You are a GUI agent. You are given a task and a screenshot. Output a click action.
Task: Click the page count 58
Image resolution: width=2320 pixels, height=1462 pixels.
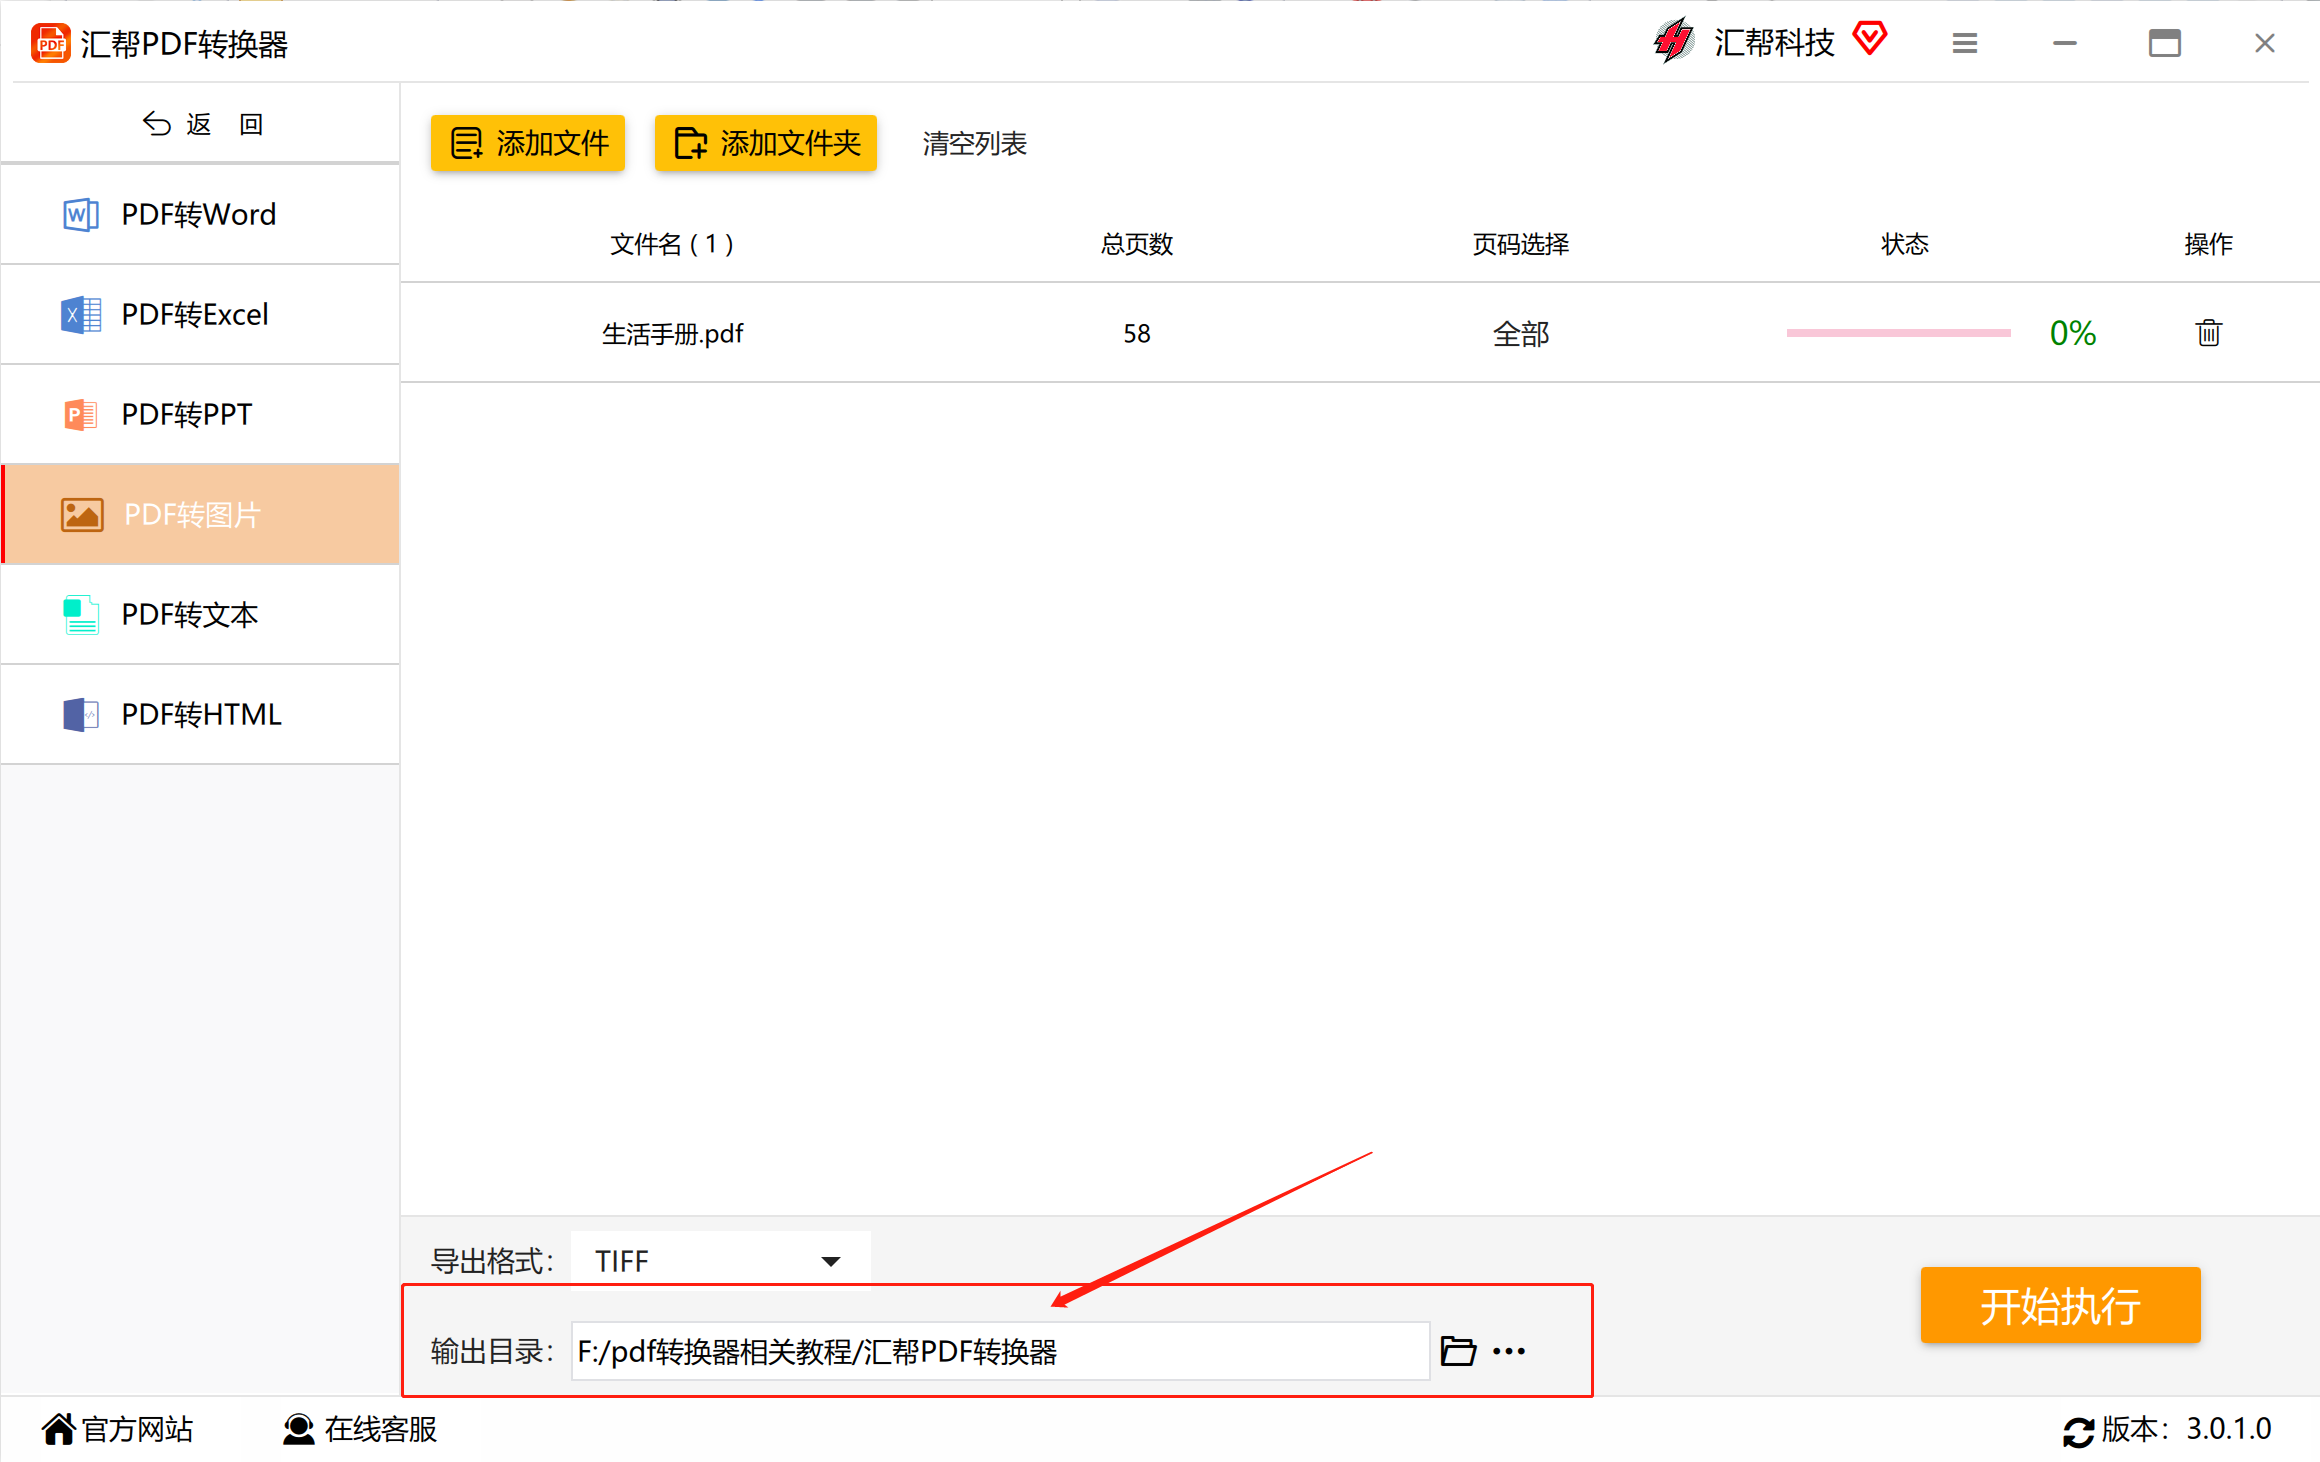1137,334
